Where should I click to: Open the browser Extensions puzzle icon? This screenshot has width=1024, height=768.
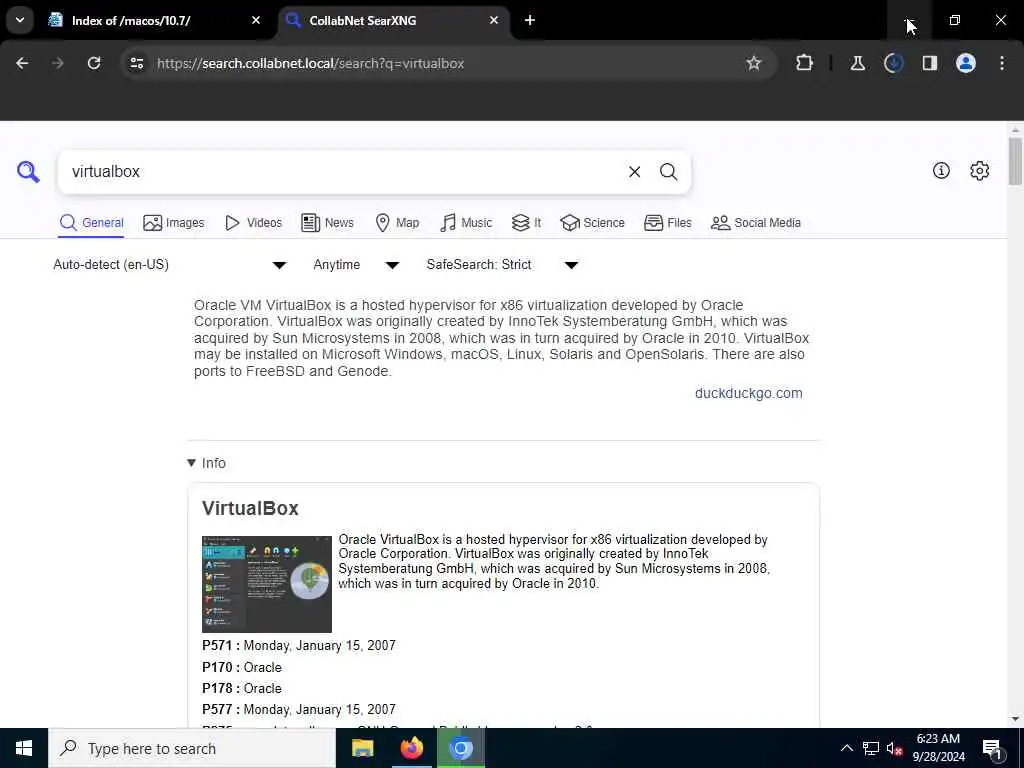point(805,63)
